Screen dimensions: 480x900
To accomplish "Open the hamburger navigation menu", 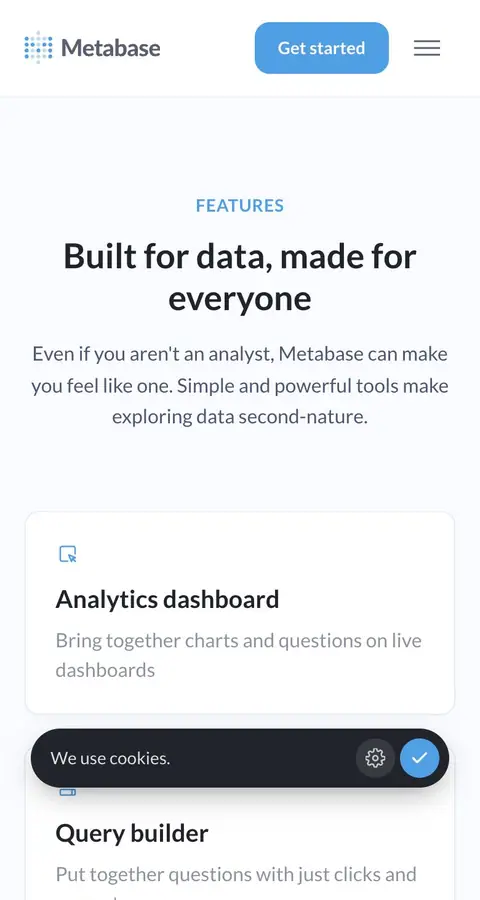I will pyautogui.click(x=427, y=48).
